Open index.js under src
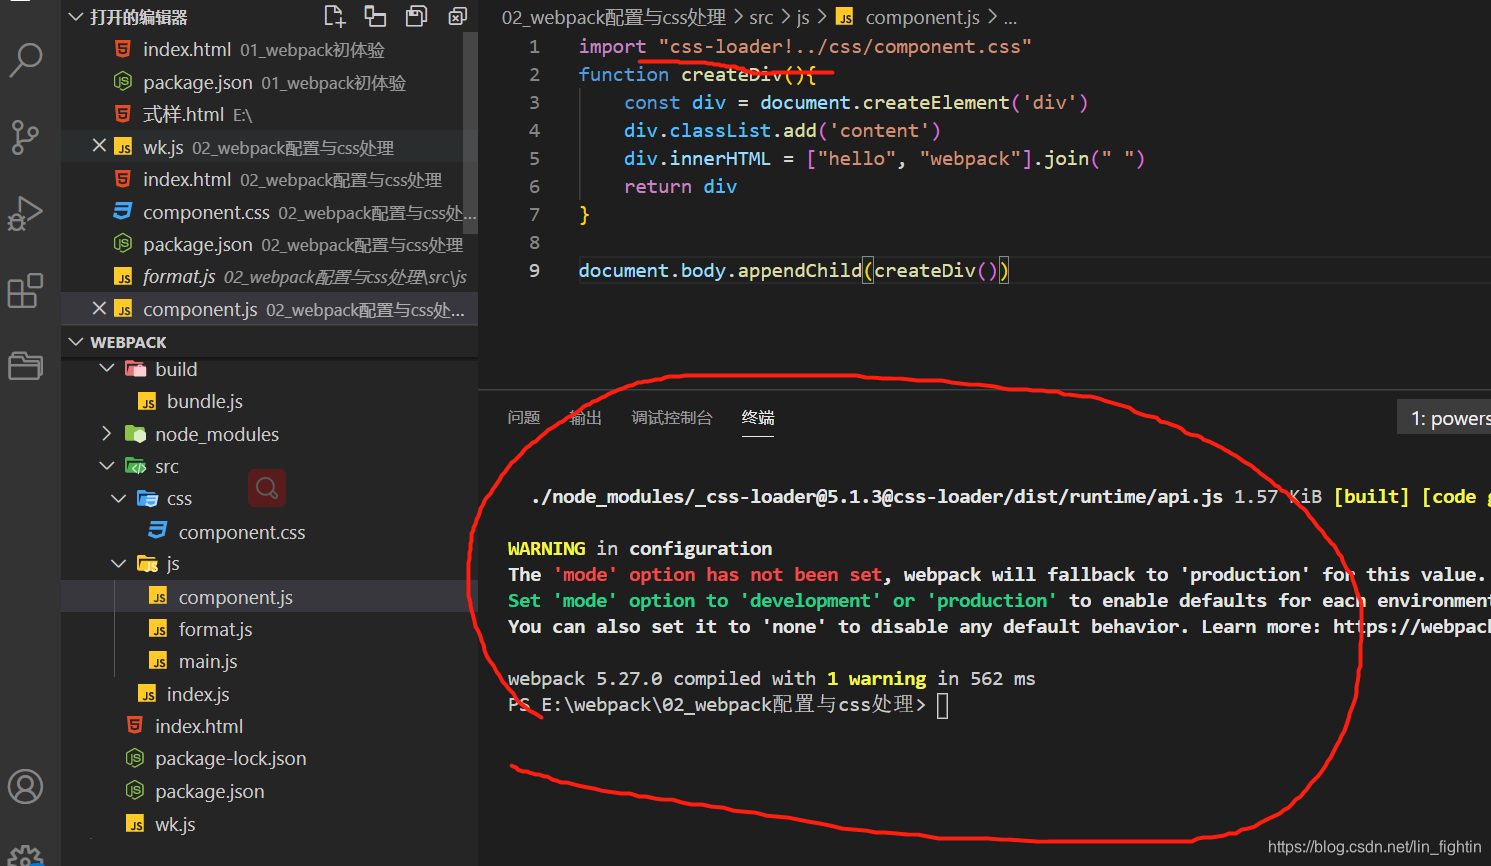 click(198, 694)
